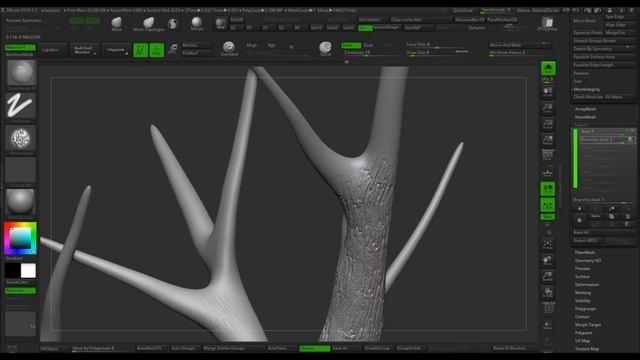Click Check Mesh Int button
This screenshot has width=640, height=360.
588,97
